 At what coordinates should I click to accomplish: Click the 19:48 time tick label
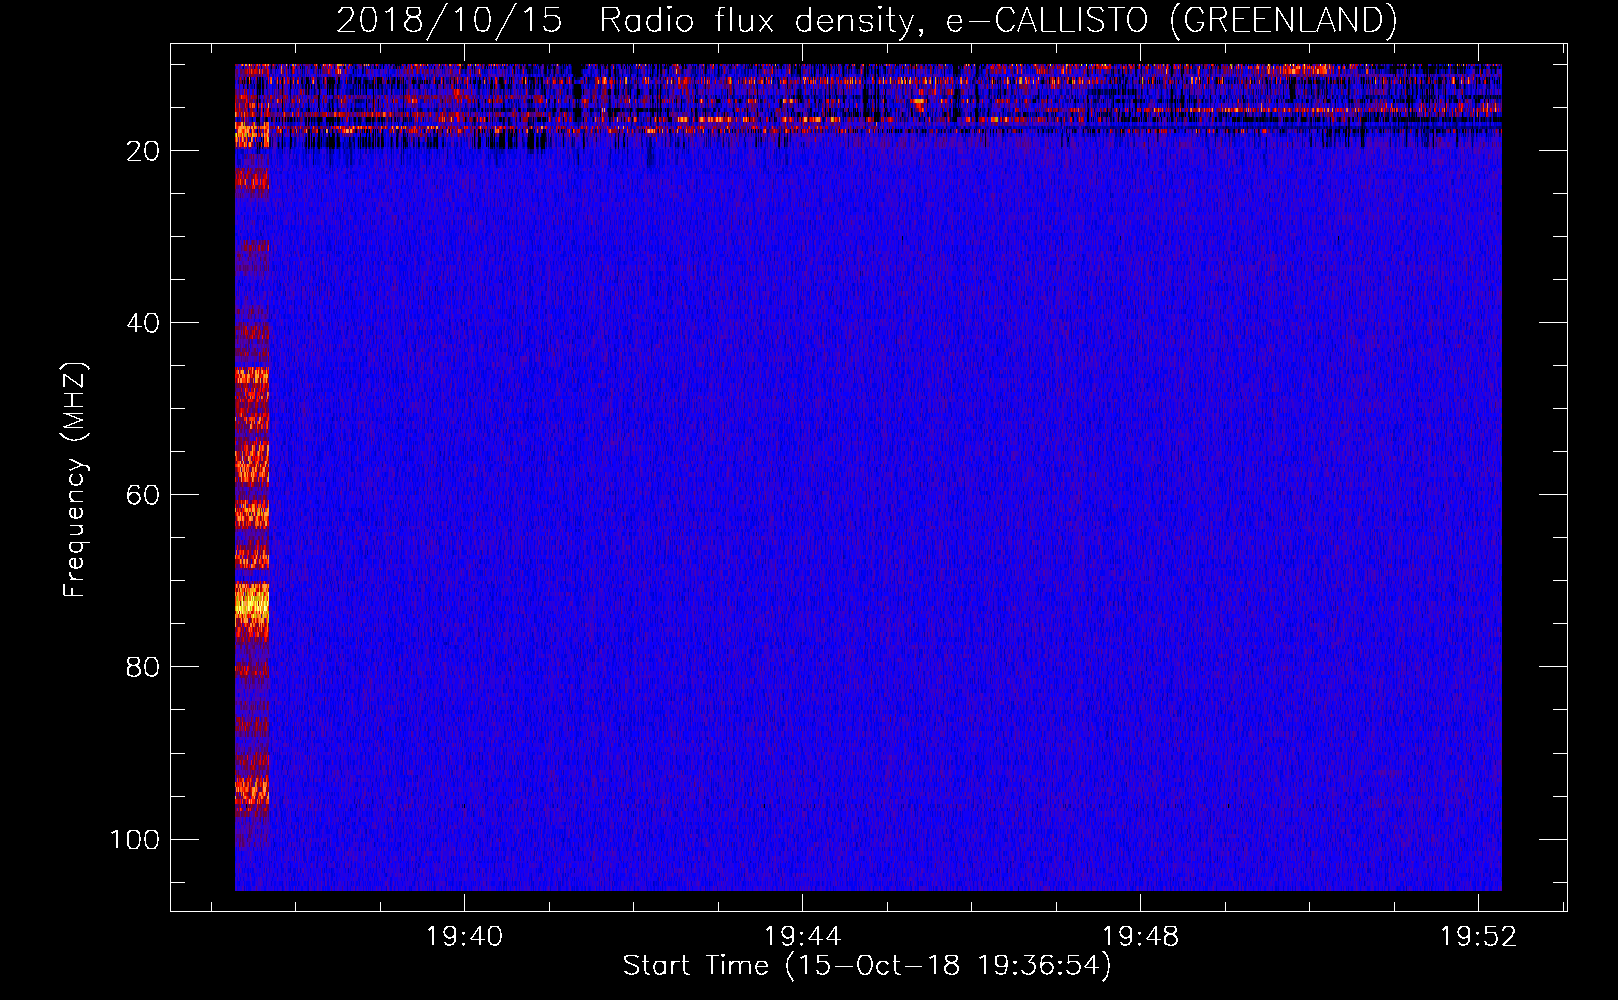point(1141,937)
